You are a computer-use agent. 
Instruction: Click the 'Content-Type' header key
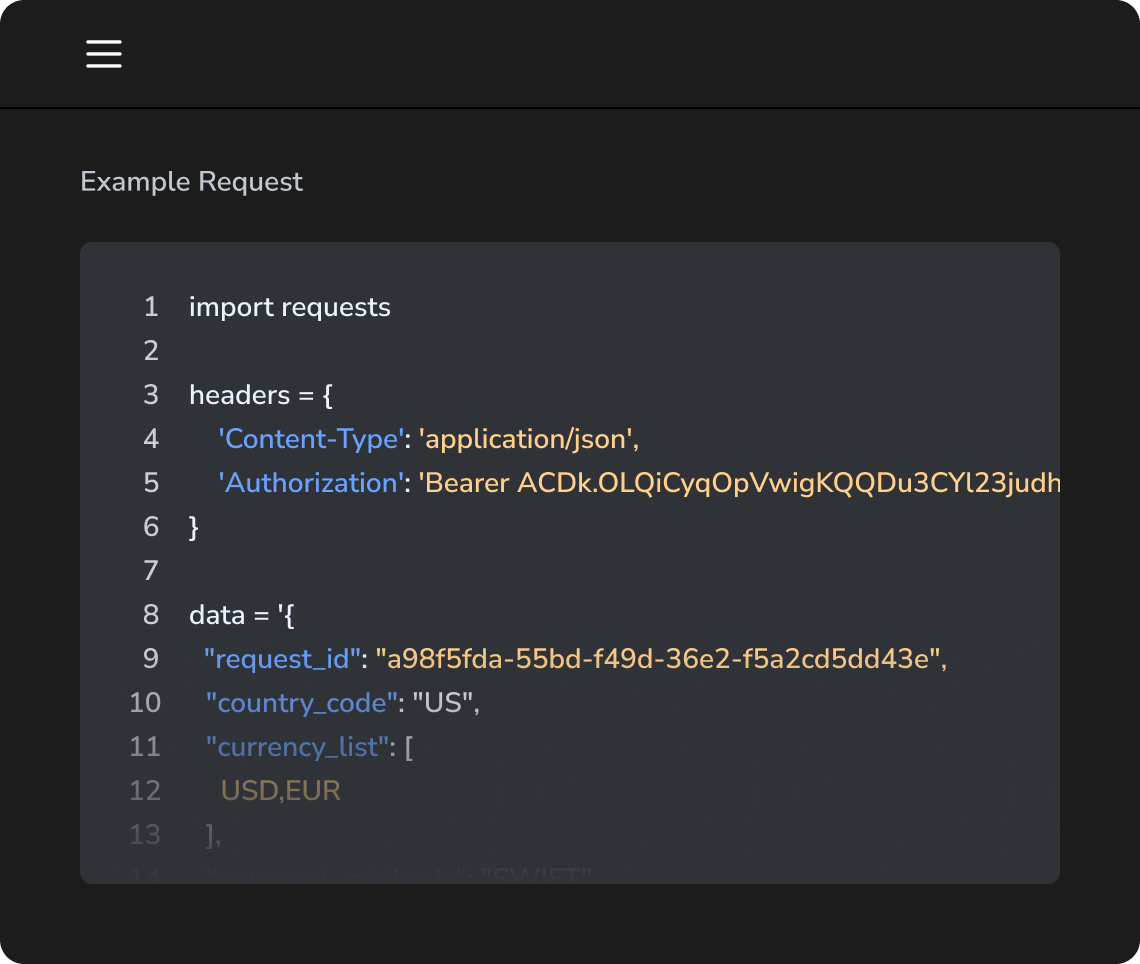(x=310, y=439)
